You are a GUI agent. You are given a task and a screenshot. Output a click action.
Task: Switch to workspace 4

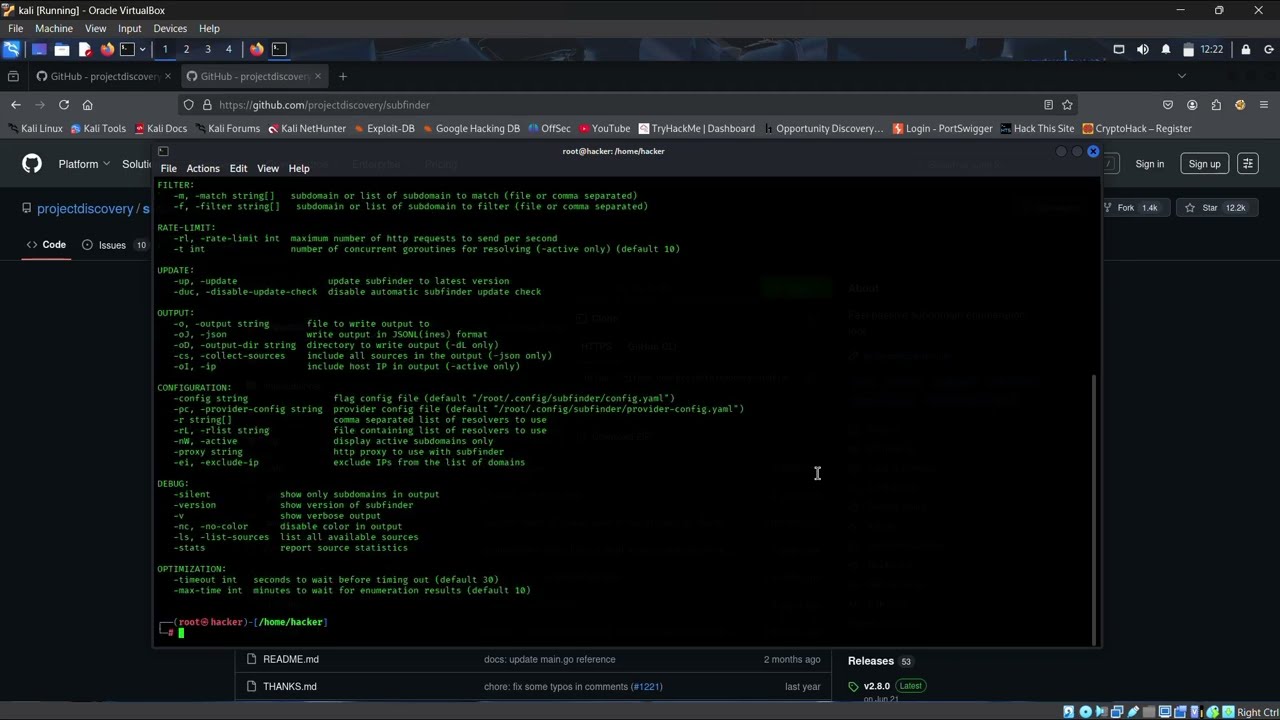pos(228,49)
